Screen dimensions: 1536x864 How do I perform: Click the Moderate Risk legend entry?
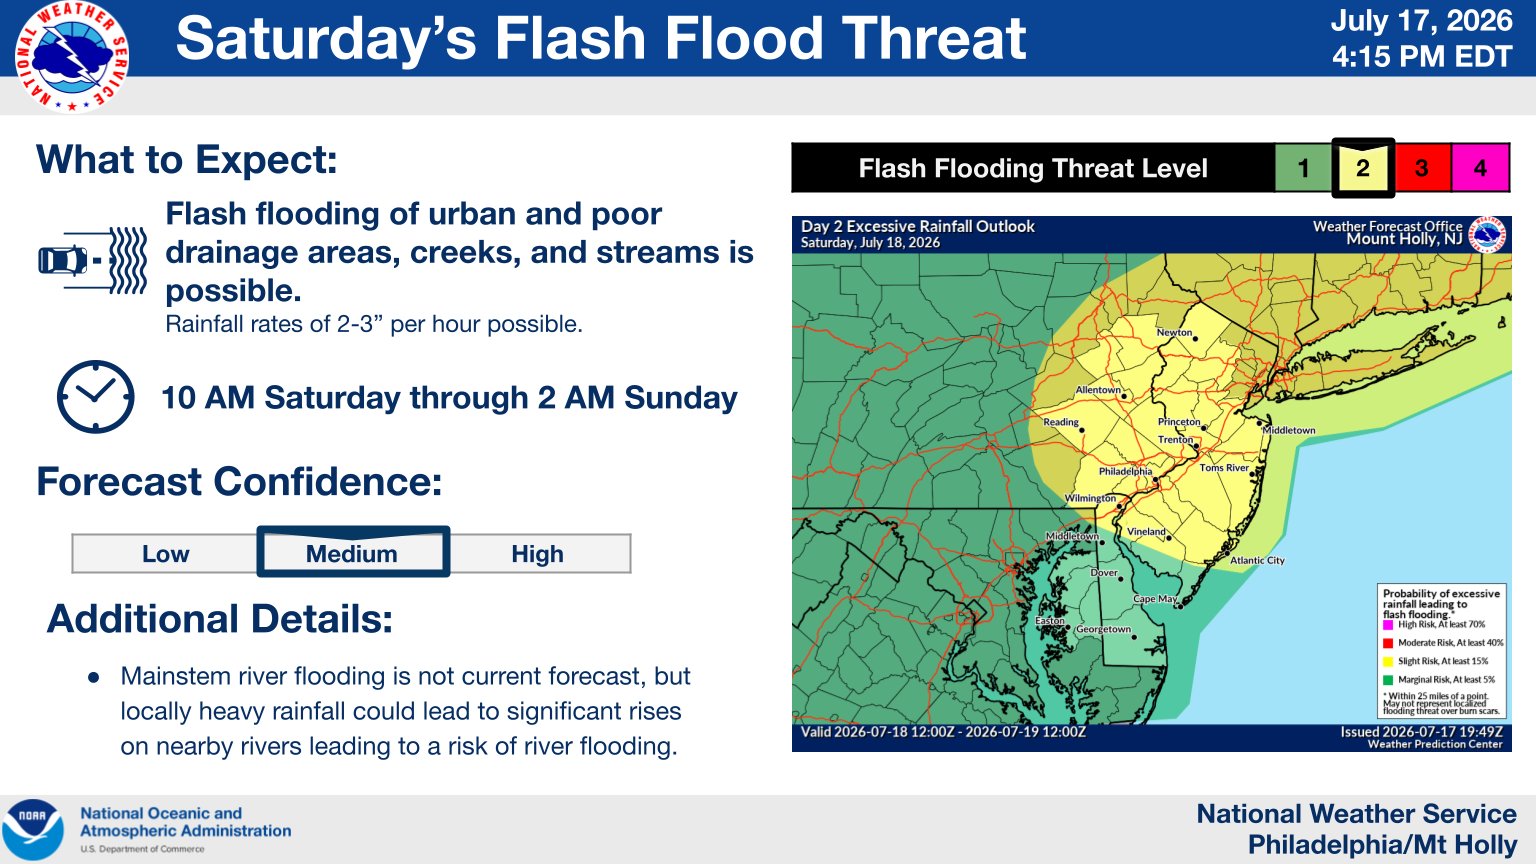pyautogui.click(x=1443, y=643)
